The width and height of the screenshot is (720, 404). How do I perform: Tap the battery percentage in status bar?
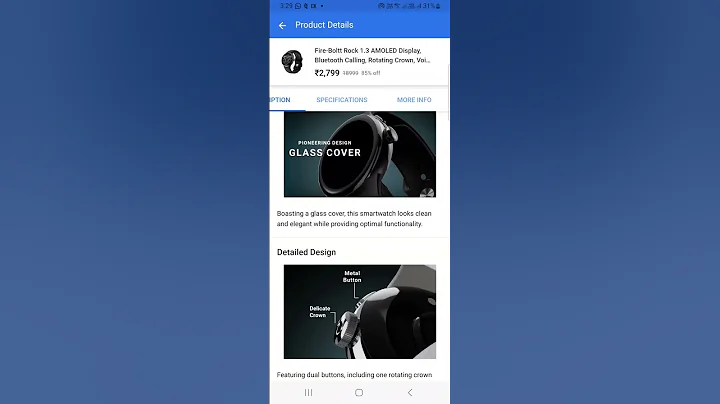pos(428,6)
